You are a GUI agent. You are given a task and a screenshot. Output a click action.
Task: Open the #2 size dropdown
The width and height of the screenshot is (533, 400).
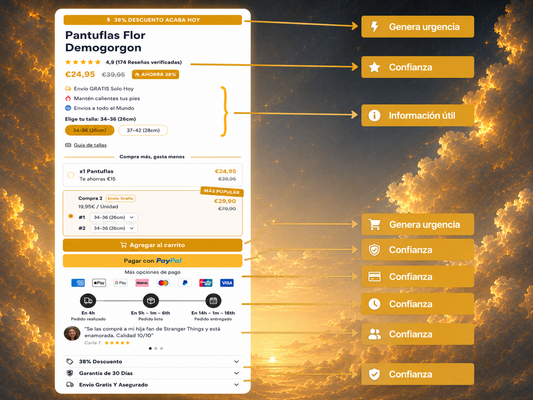point(114,228)
